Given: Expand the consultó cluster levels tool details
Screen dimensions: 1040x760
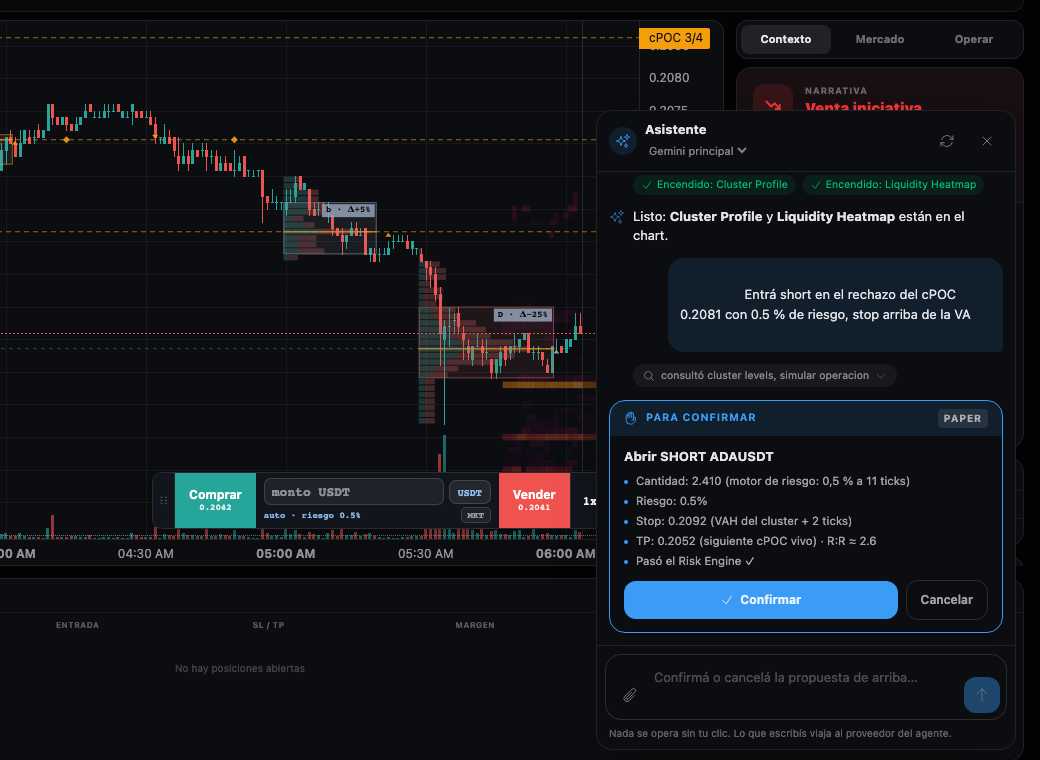Looking at the screenshot, I should (765, 376).
